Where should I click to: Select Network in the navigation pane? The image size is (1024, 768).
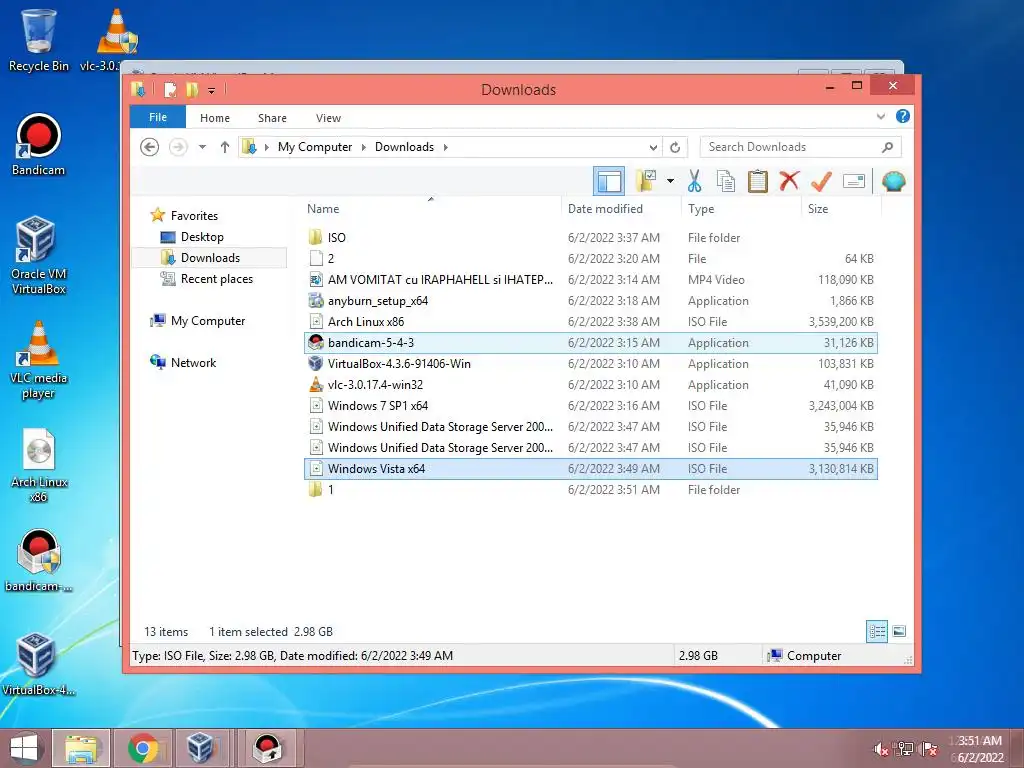point(193,362)
